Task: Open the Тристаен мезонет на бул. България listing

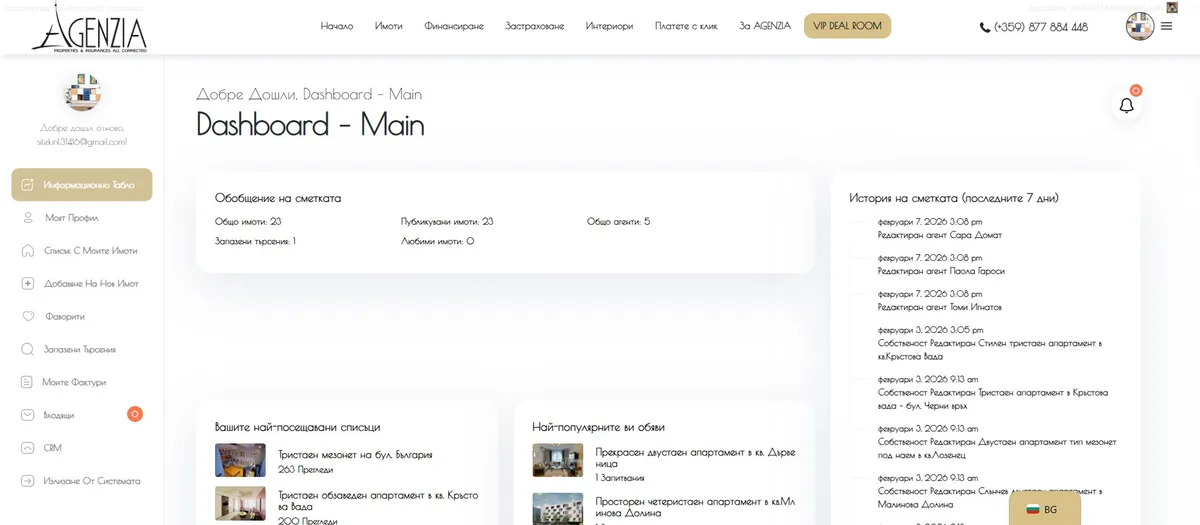Action: pos(355,455)
